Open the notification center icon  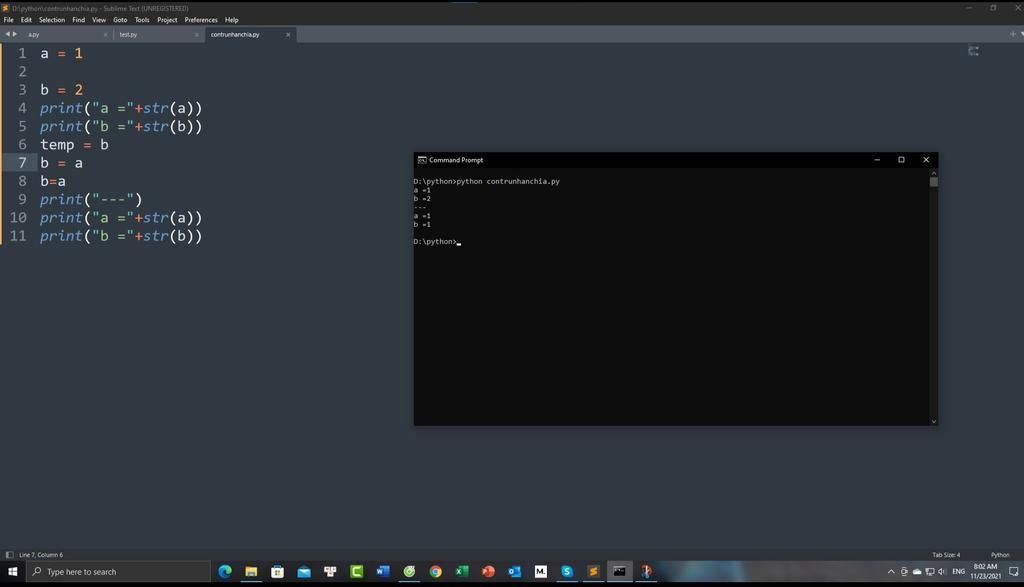click(x=1014, y=571)
